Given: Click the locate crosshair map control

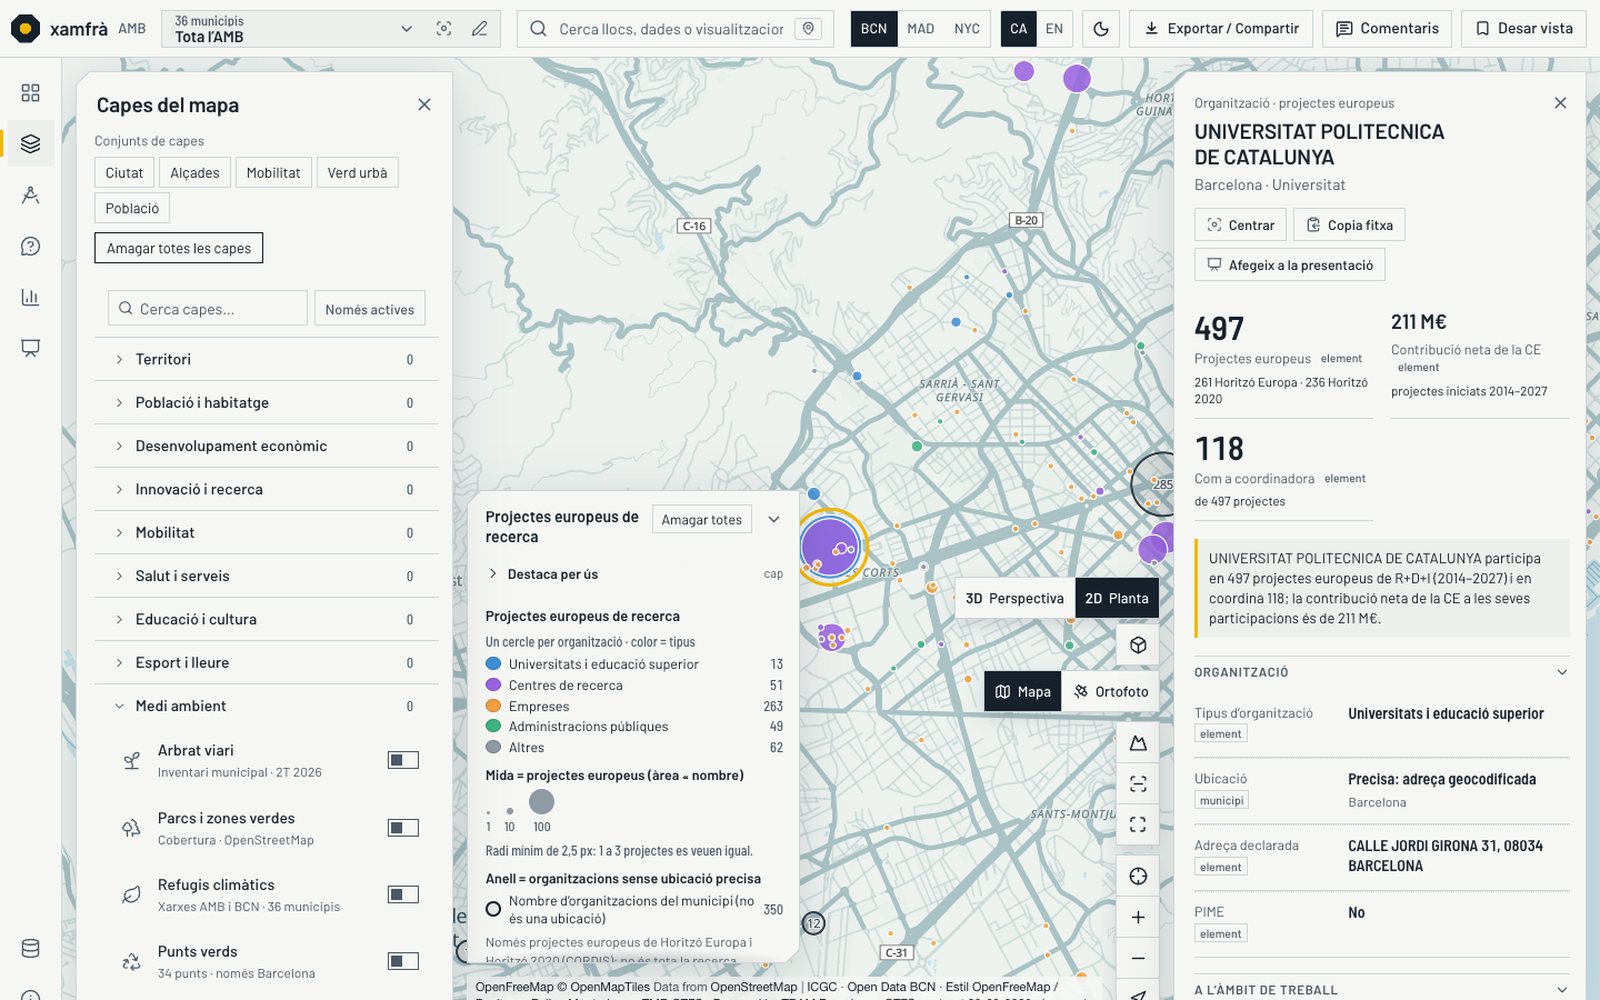Looking at the screenshot, I should point(1138,877).
